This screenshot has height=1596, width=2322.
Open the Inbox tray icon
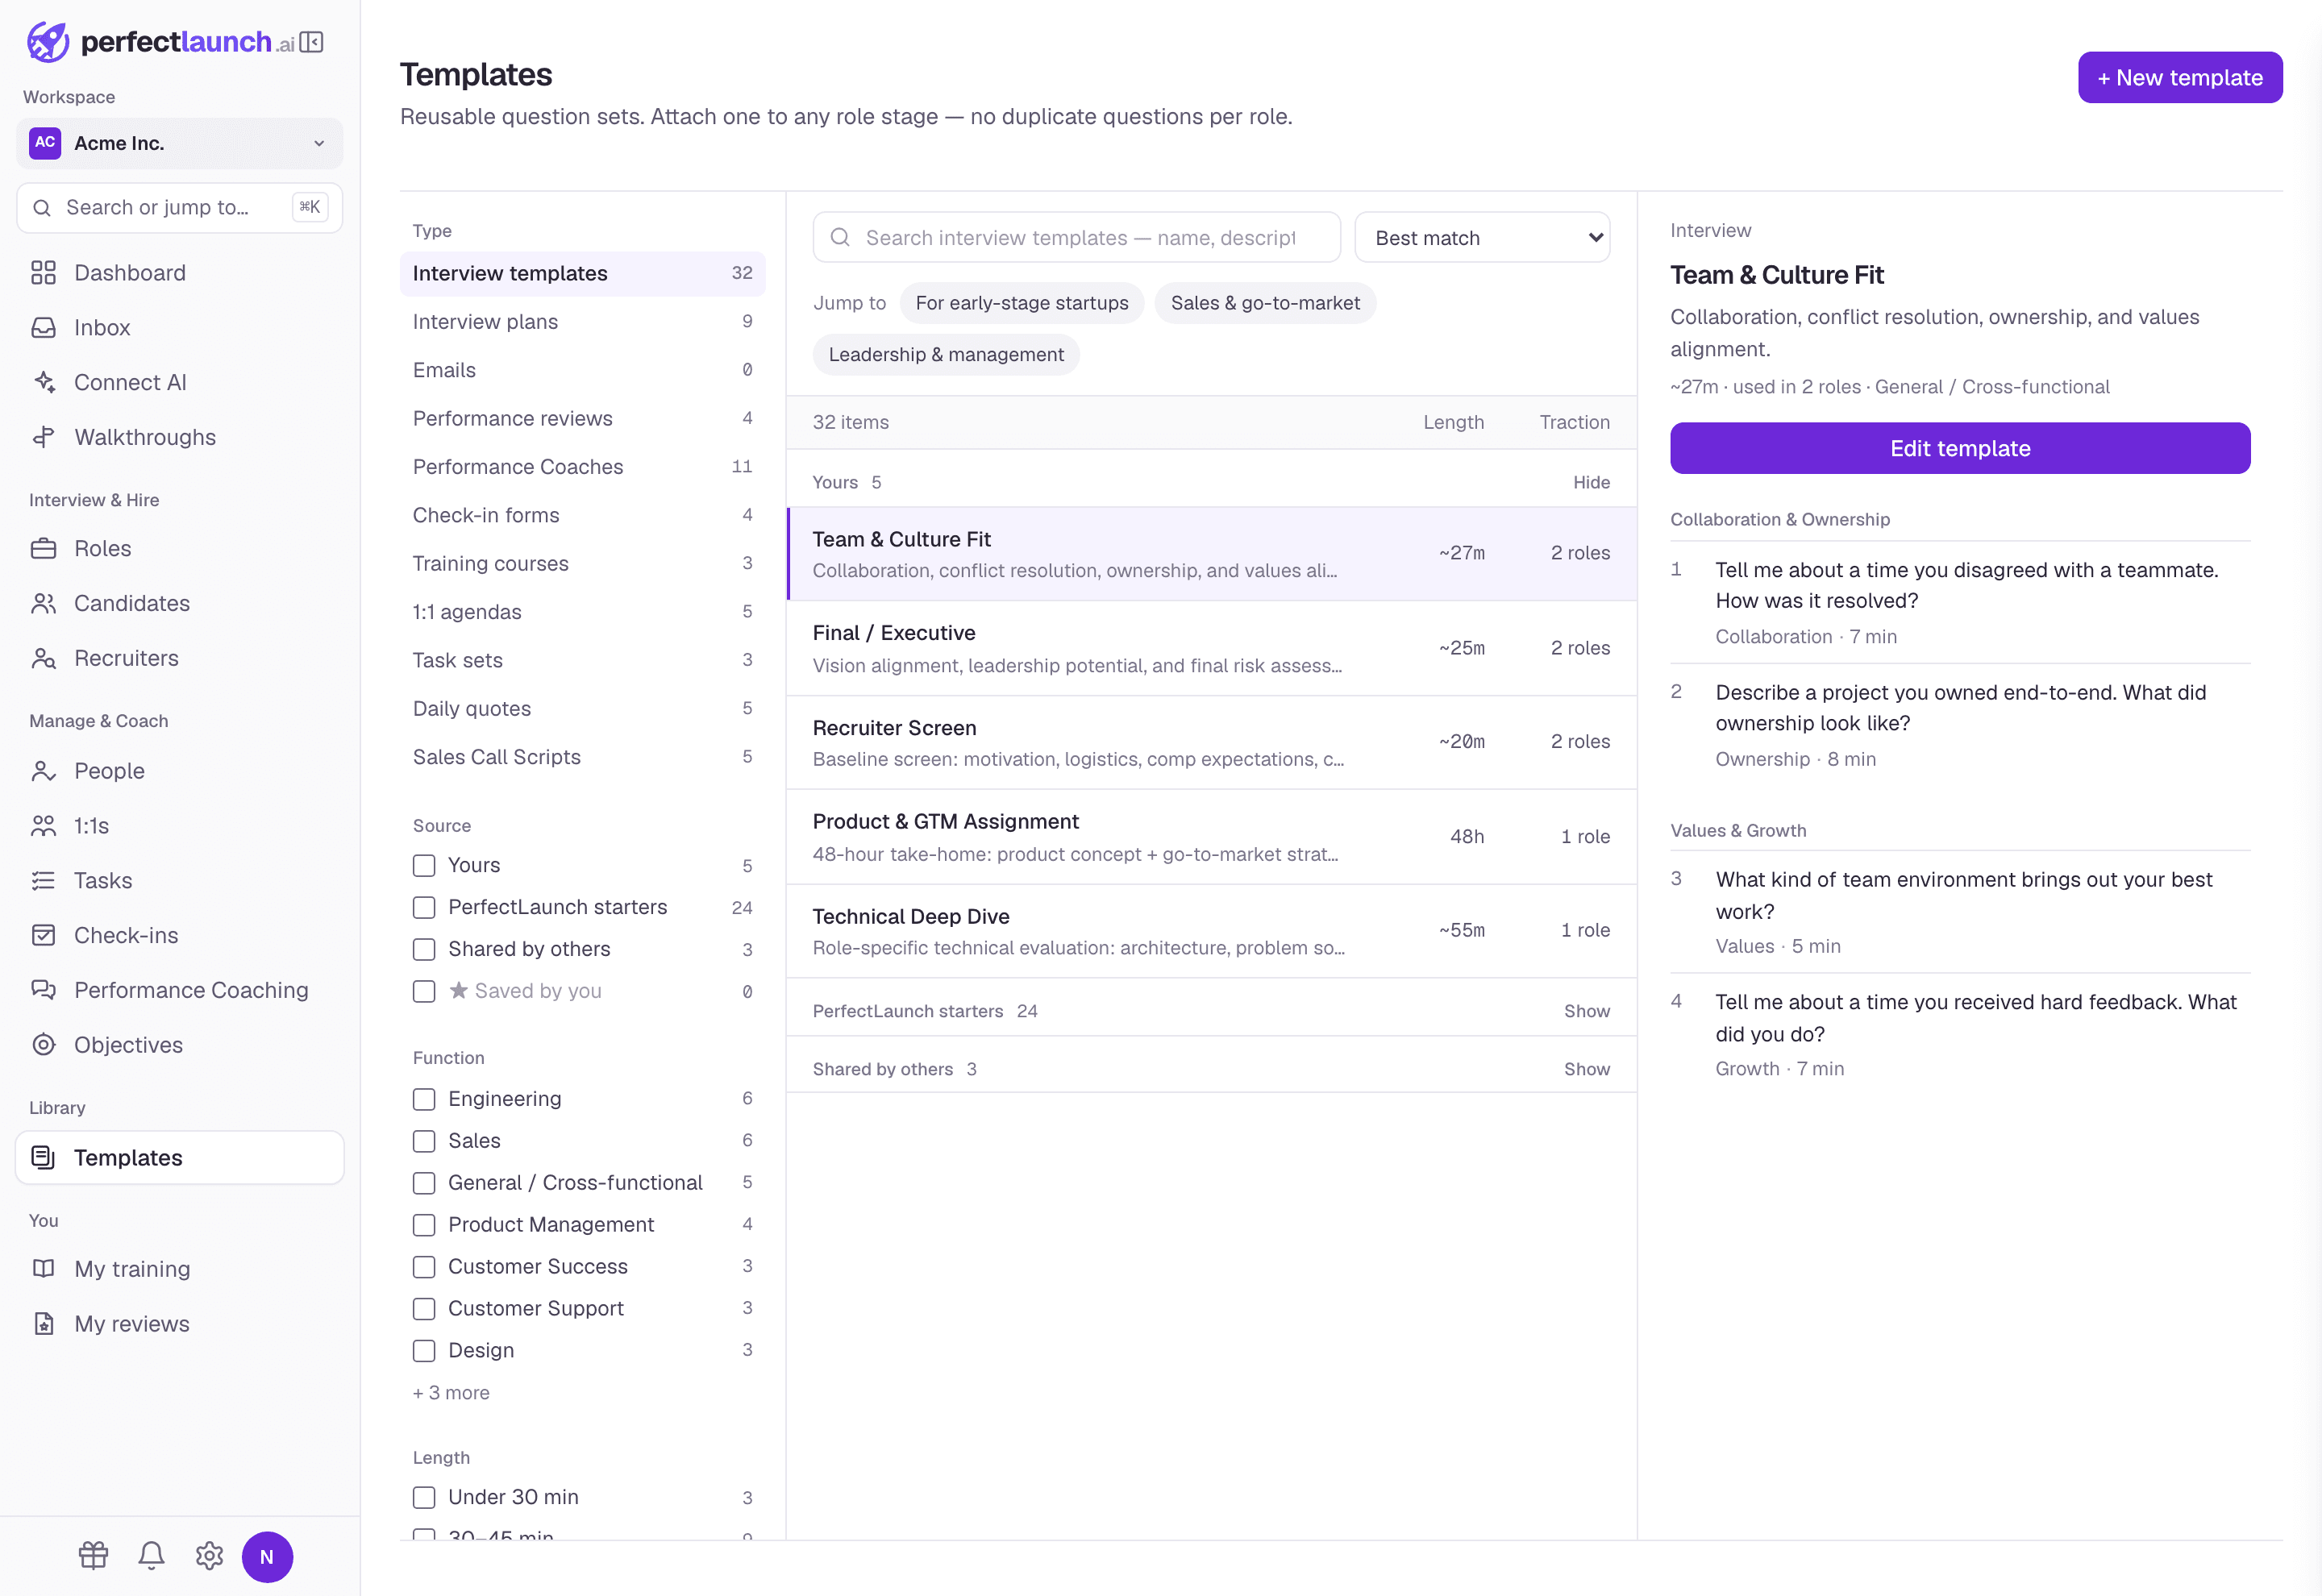[x=43, y=328]
